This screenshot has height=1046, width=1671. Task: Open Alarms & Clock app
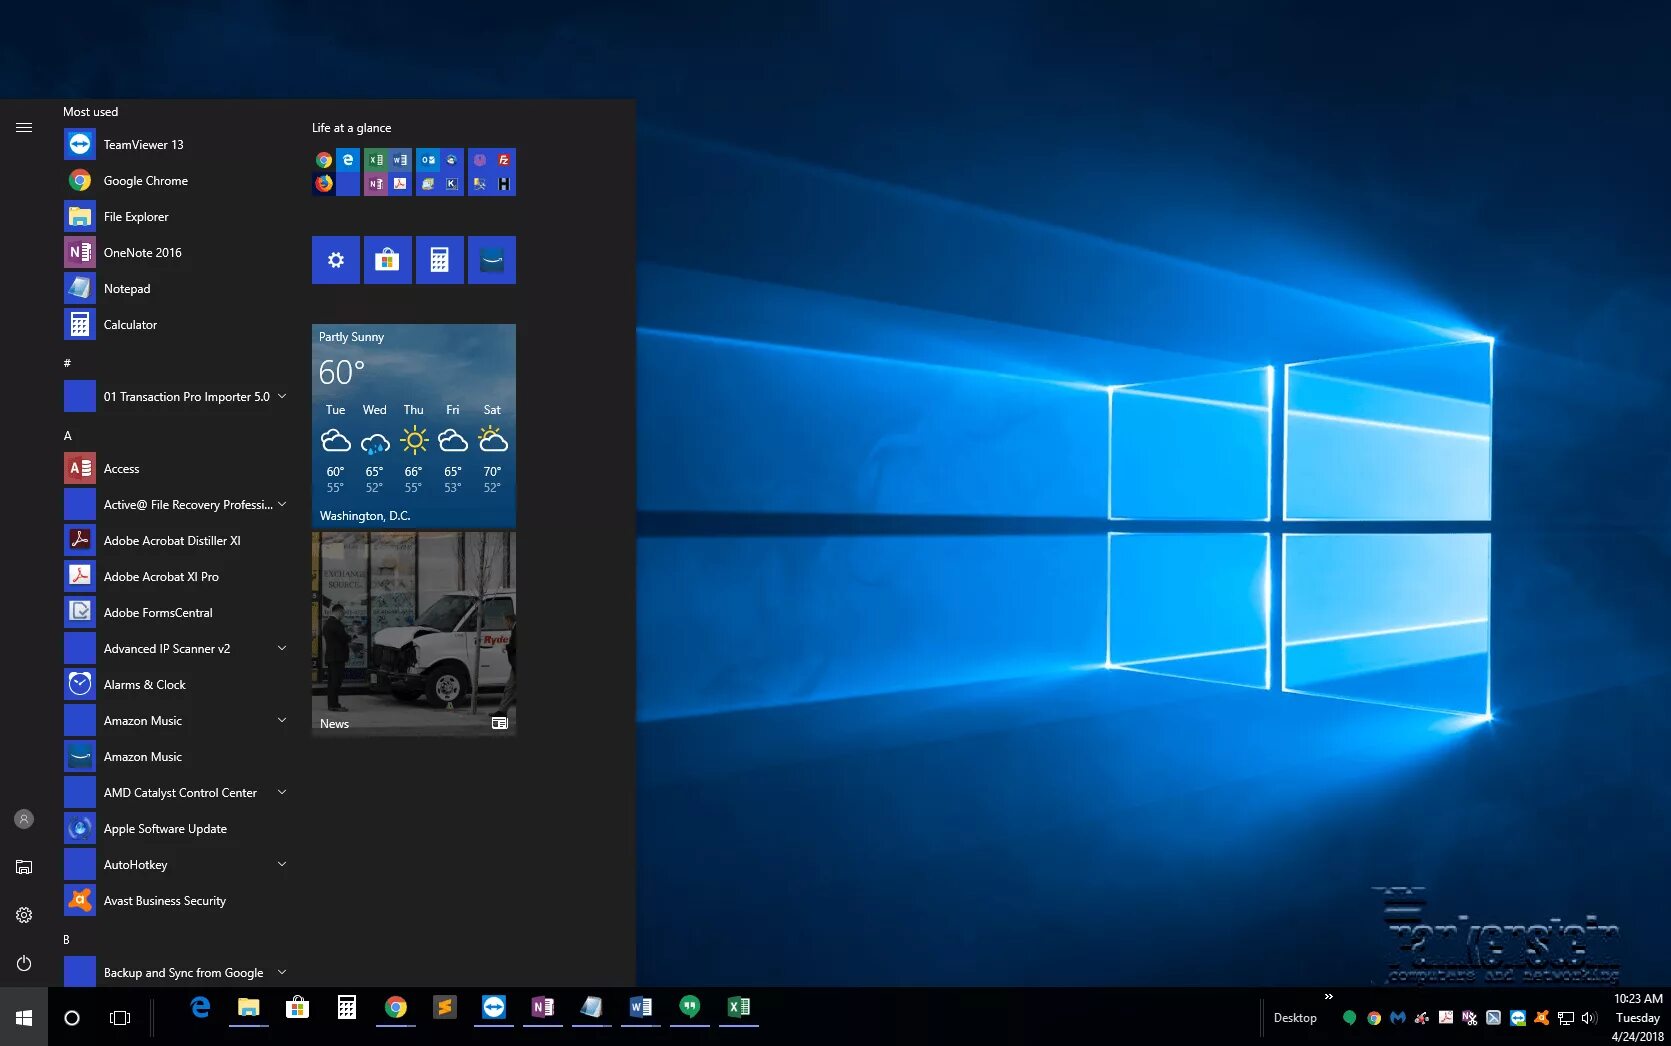(x=175, y=685)
